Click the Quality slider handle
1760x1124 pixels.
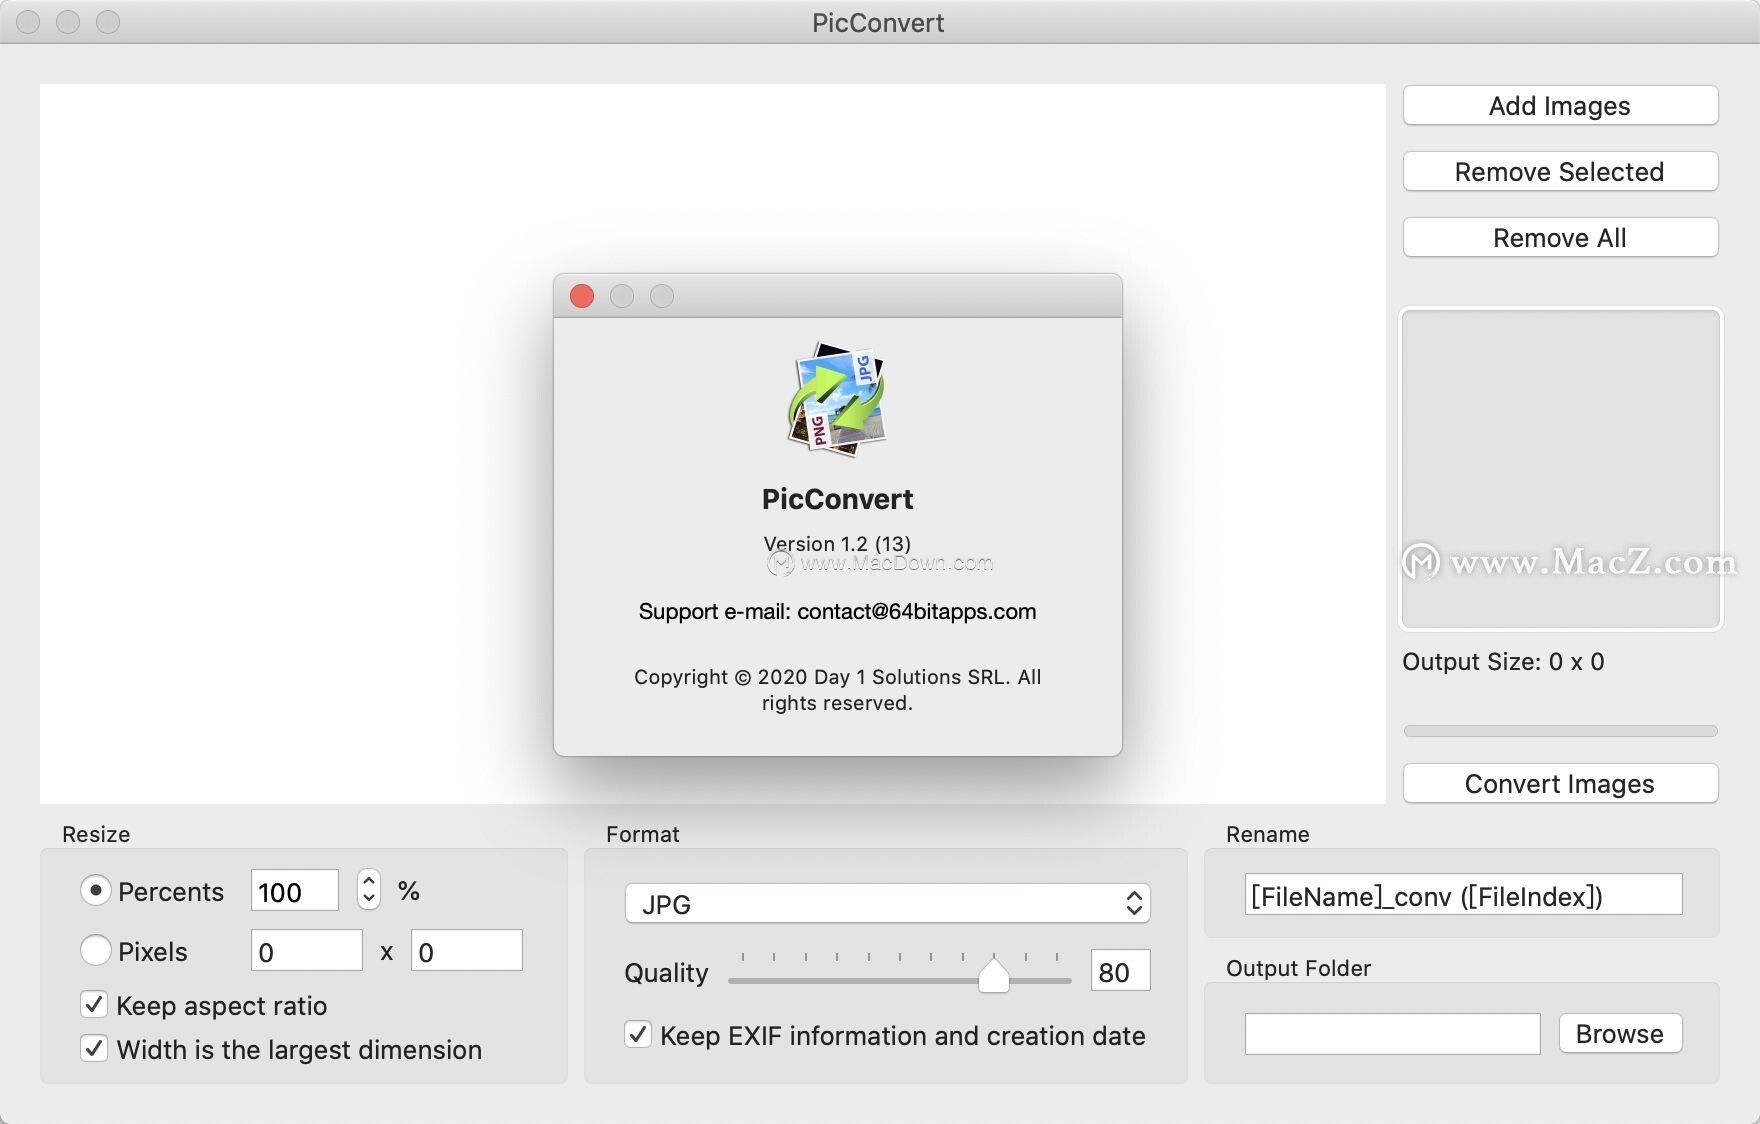tap(993, 976)
